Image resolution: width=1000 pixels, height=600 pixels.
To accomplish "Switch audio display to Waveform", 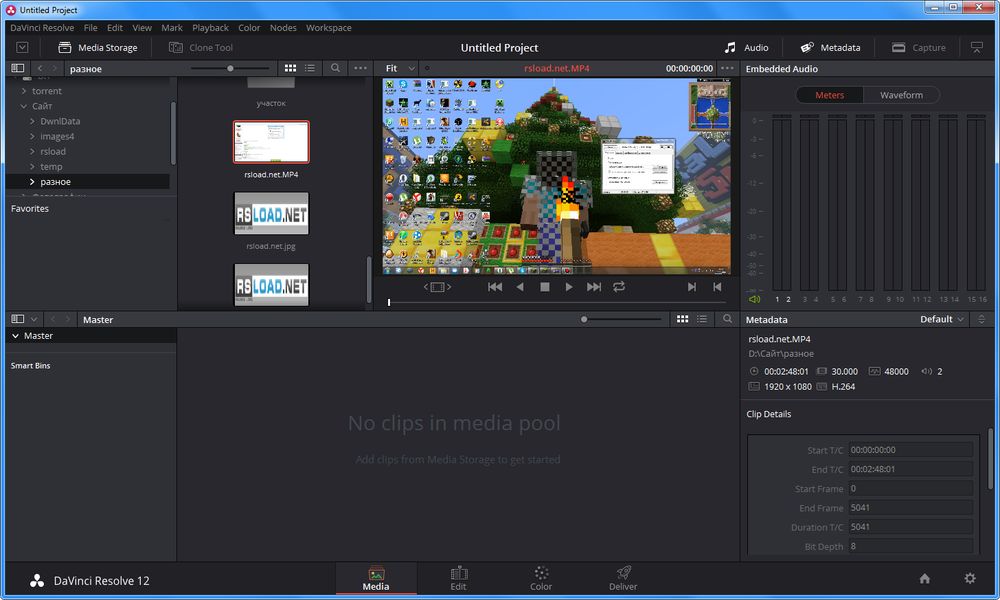I will [901, 94].
